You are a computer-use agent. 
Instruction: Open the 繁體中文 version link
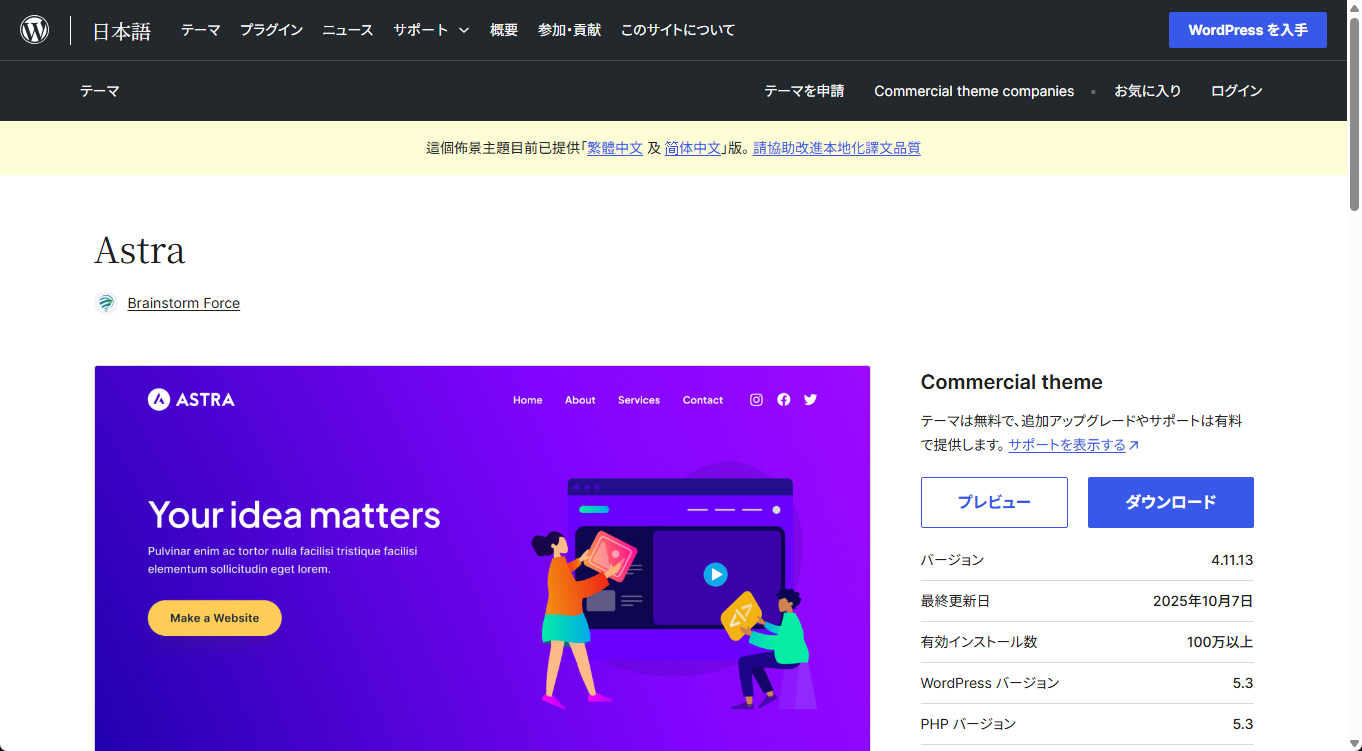pos(615,148)
